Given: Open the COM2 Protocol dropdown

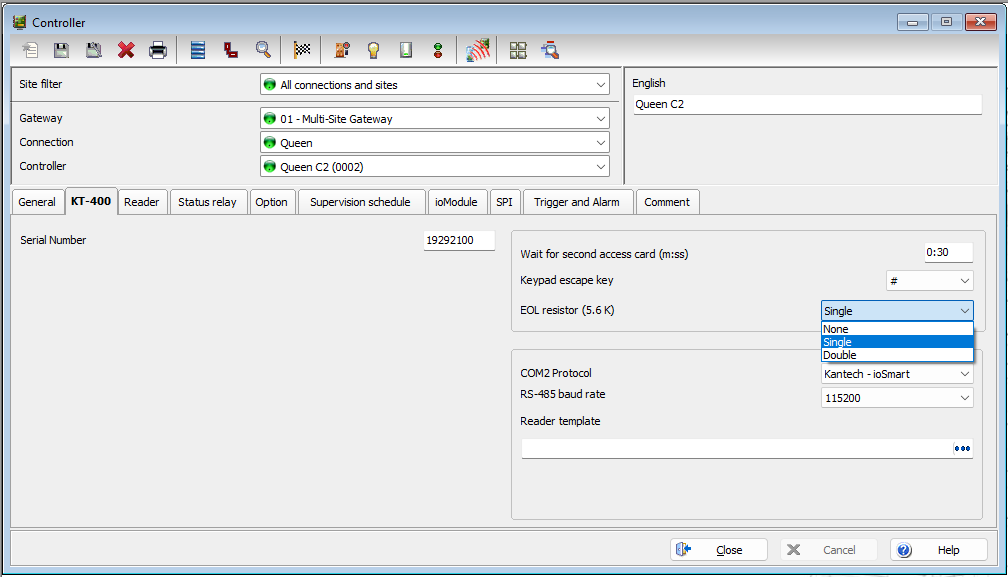Looking at the screenshot, I should 897,374.
